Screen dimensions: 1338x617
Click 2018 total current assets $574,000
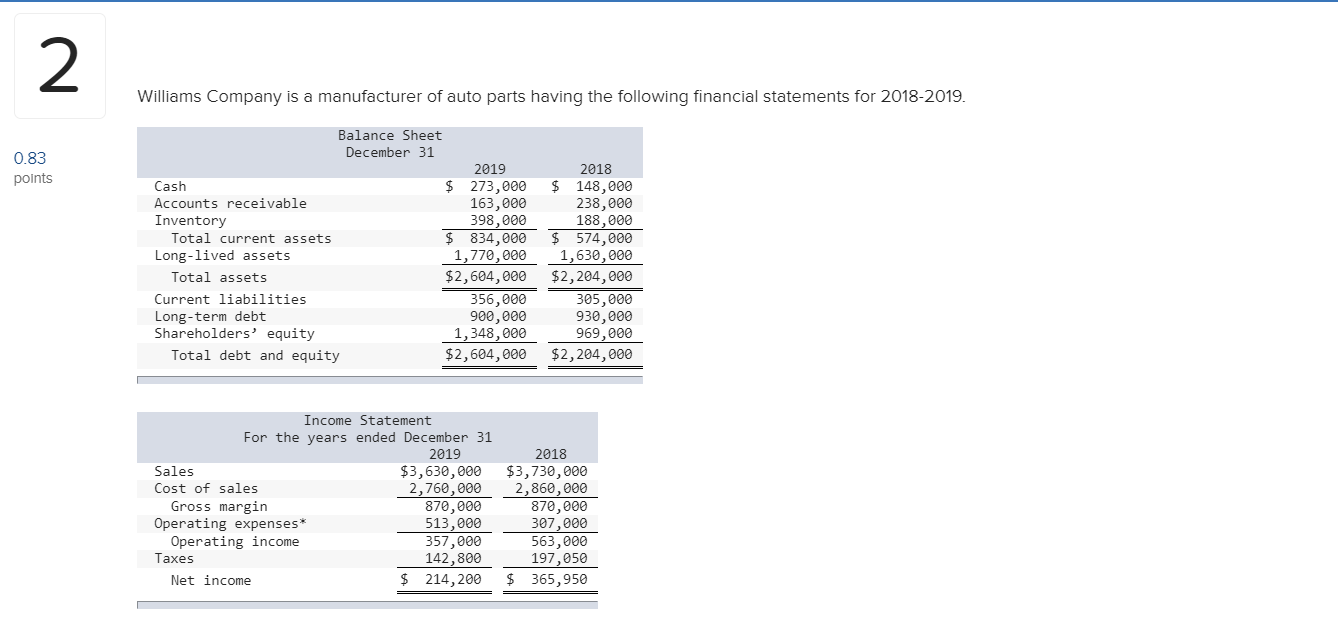(592, 238)
